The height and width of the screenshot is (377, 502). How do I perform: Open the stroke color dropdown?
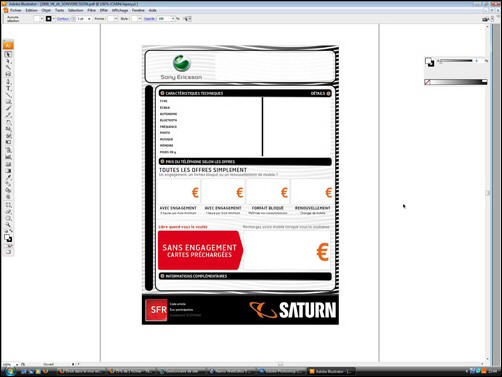[x=54, y=19]
